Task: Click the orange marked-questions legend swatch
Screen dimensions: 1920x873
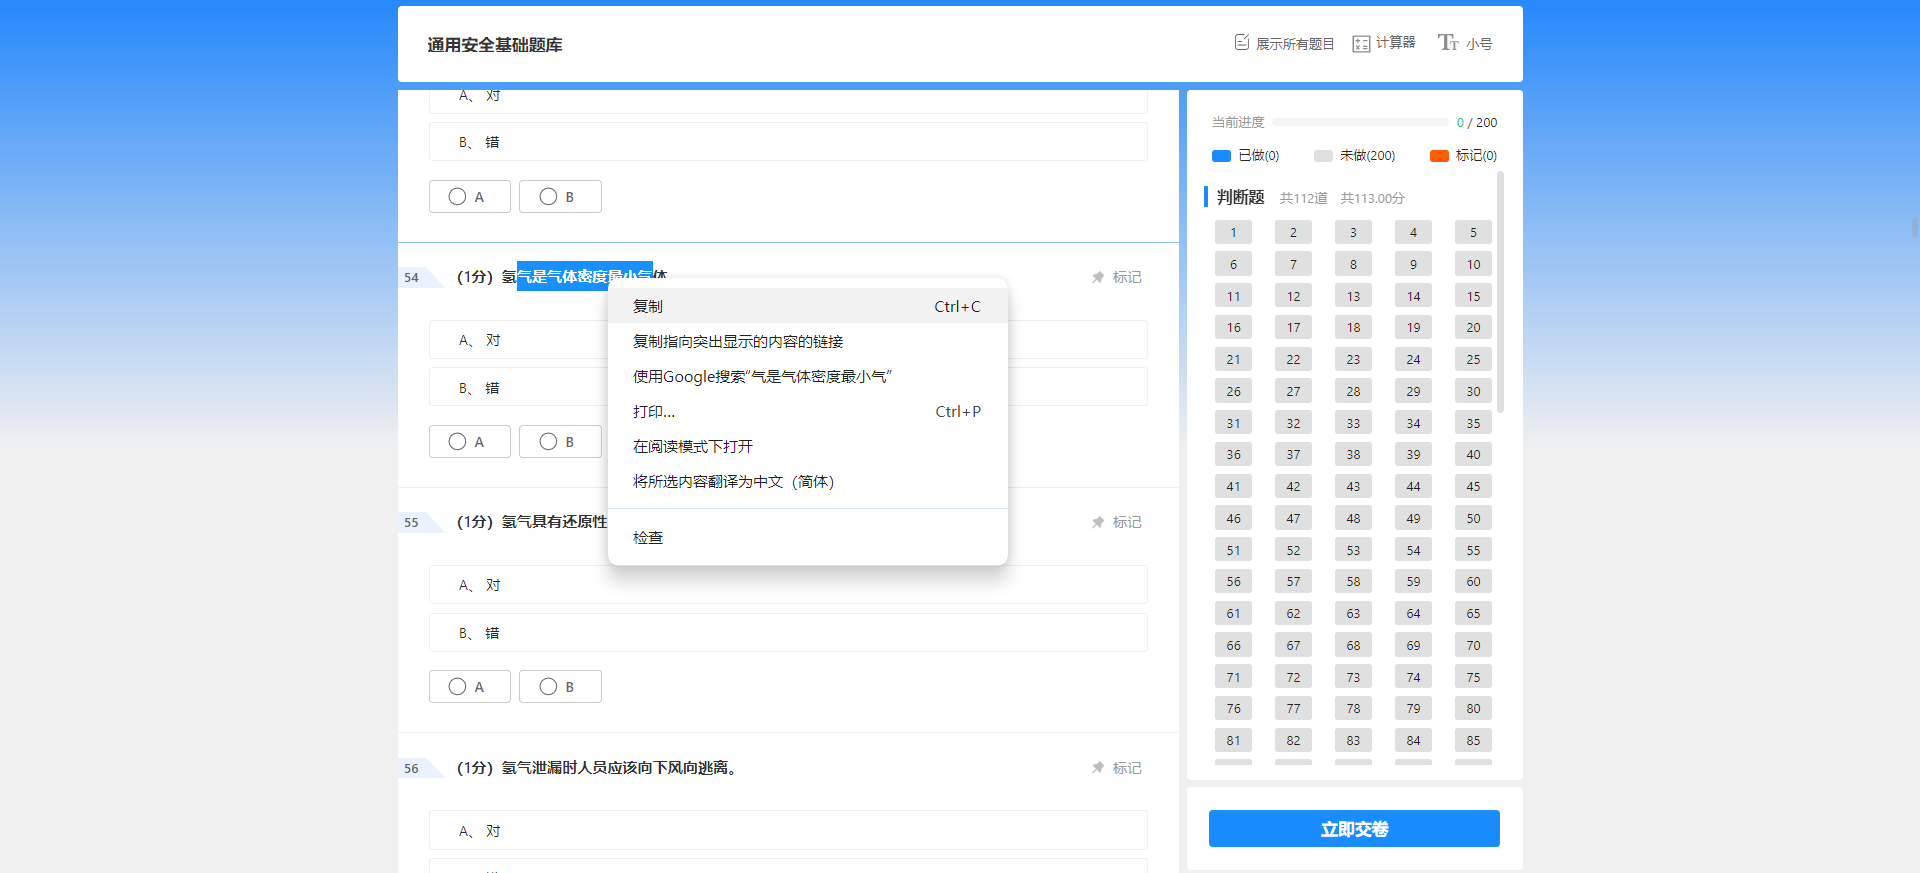Action: click(1439, 156)
